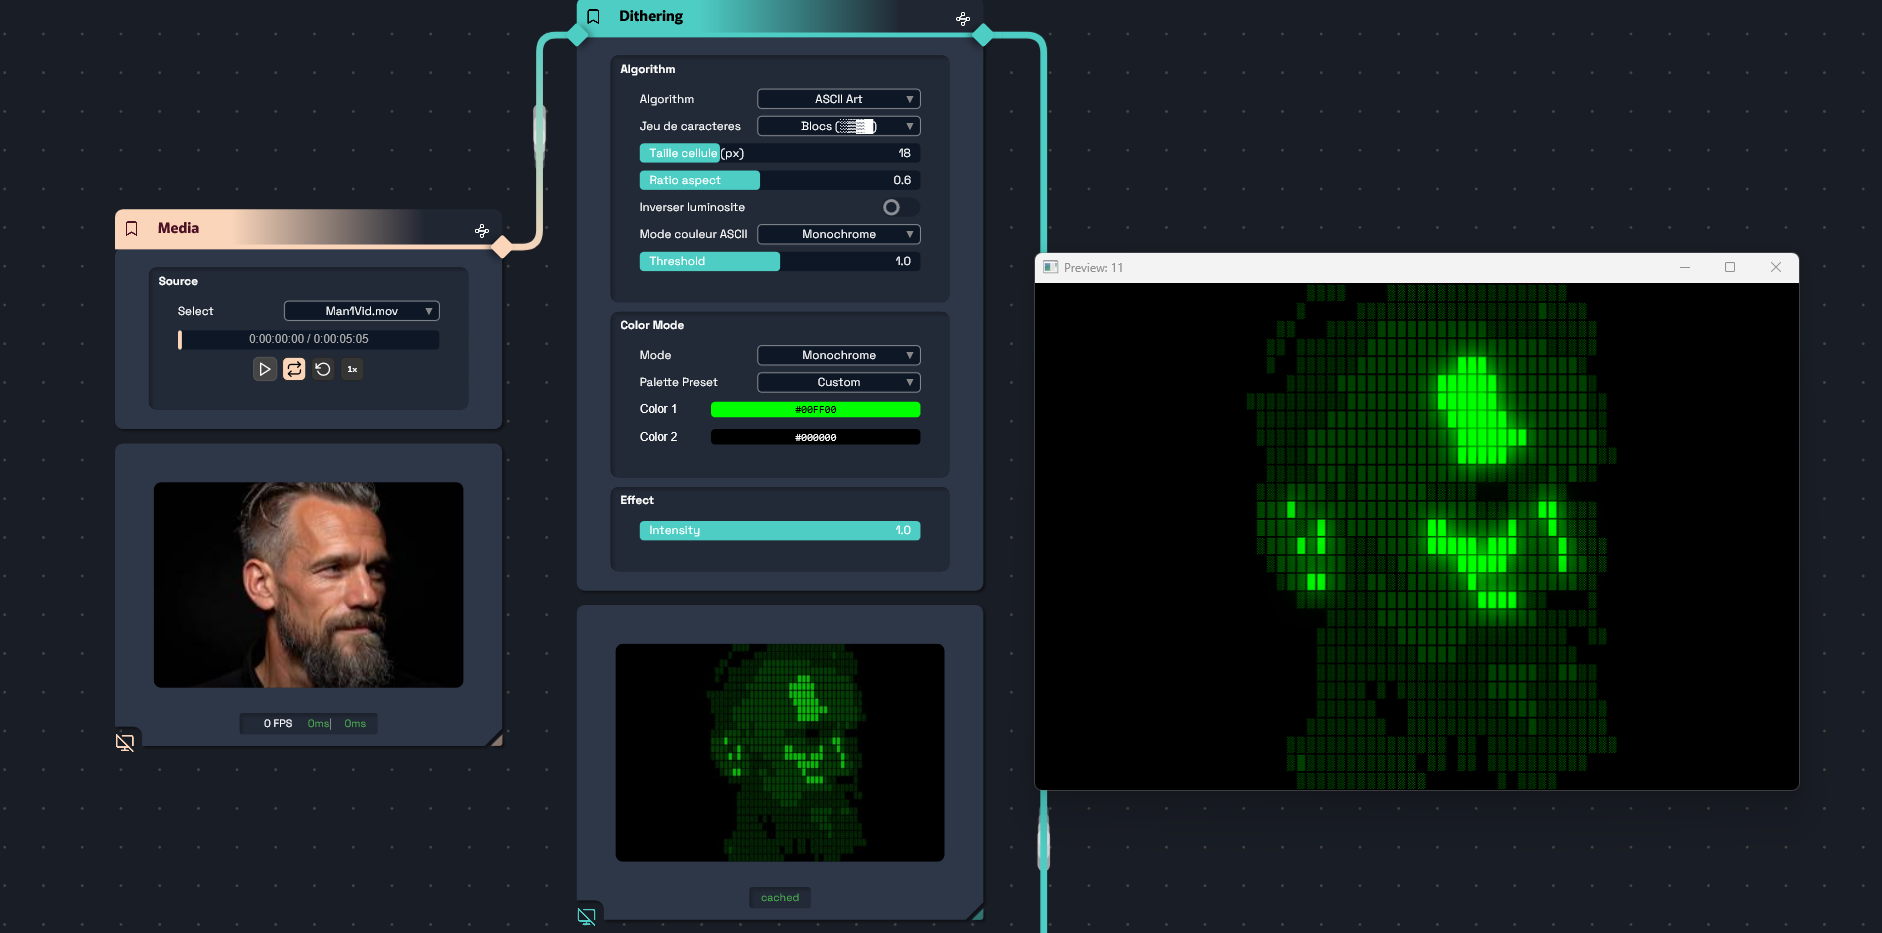Click the restart playback icon in the Media node
This screenshot has height=933, width=1882.
point(322,369)
